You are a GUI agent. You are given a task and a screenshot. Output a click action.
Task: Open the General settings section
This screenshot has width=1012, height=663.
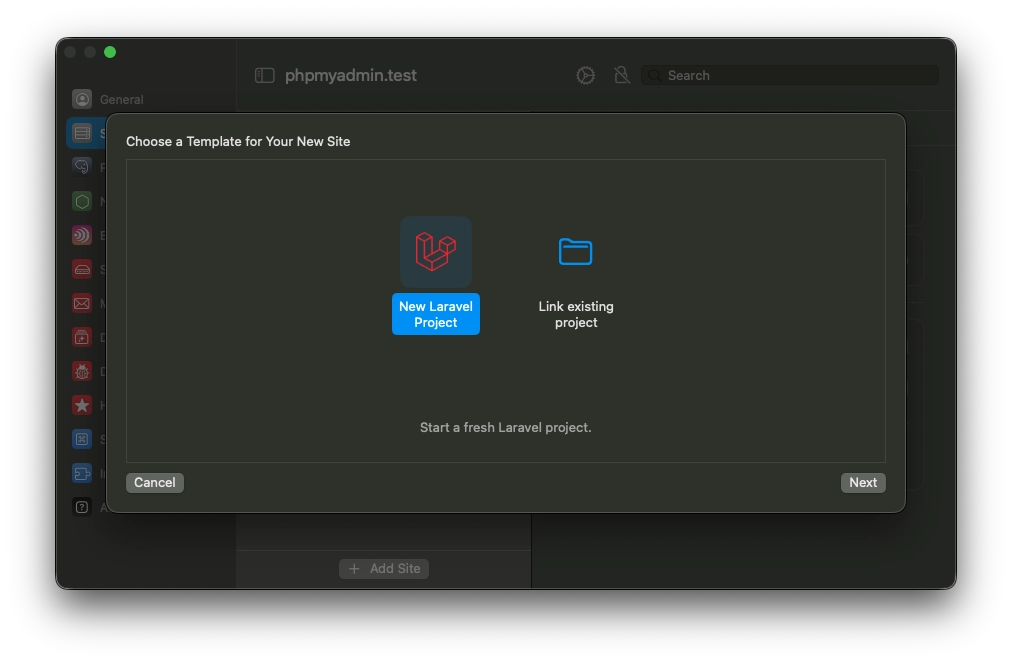tap(82, 99)
